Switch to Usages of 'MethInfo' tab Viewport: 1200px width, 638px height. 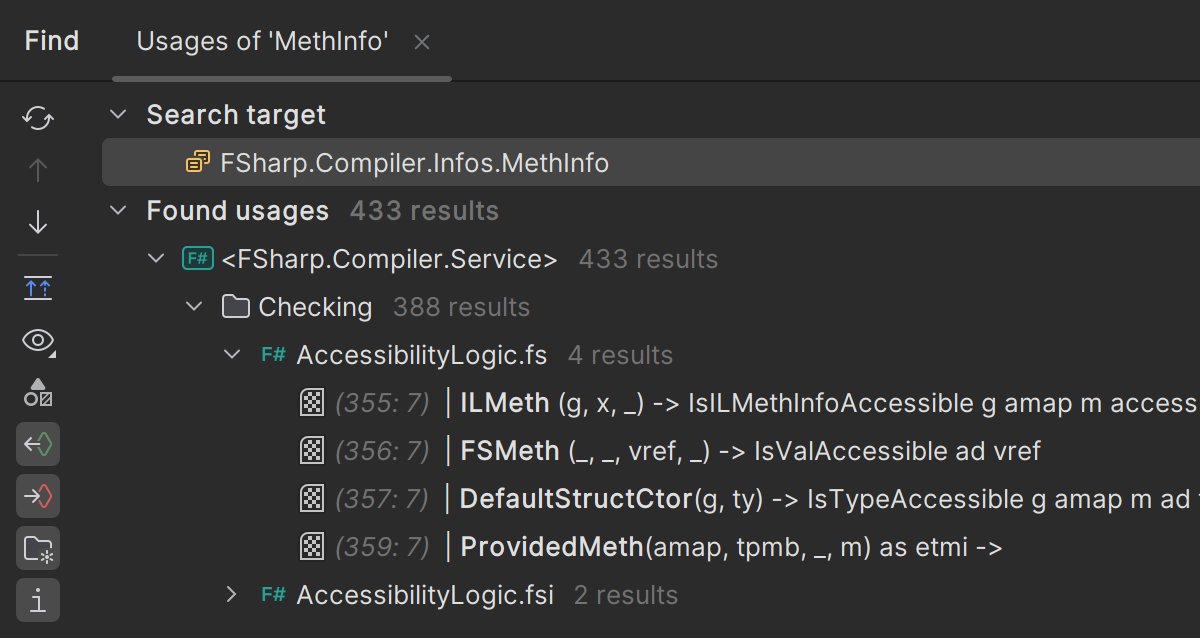pyautogui.click(x=262, y=42)
